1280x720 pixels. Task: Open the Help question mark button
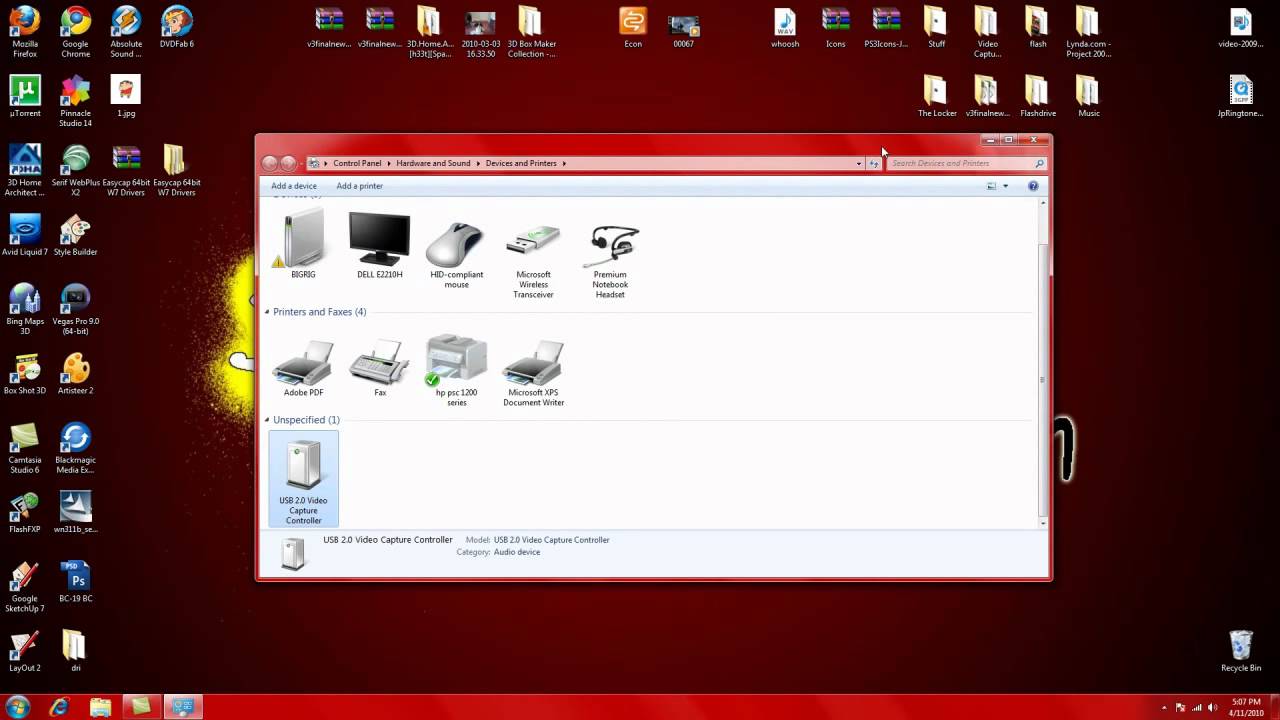[x=1033, y=186]
